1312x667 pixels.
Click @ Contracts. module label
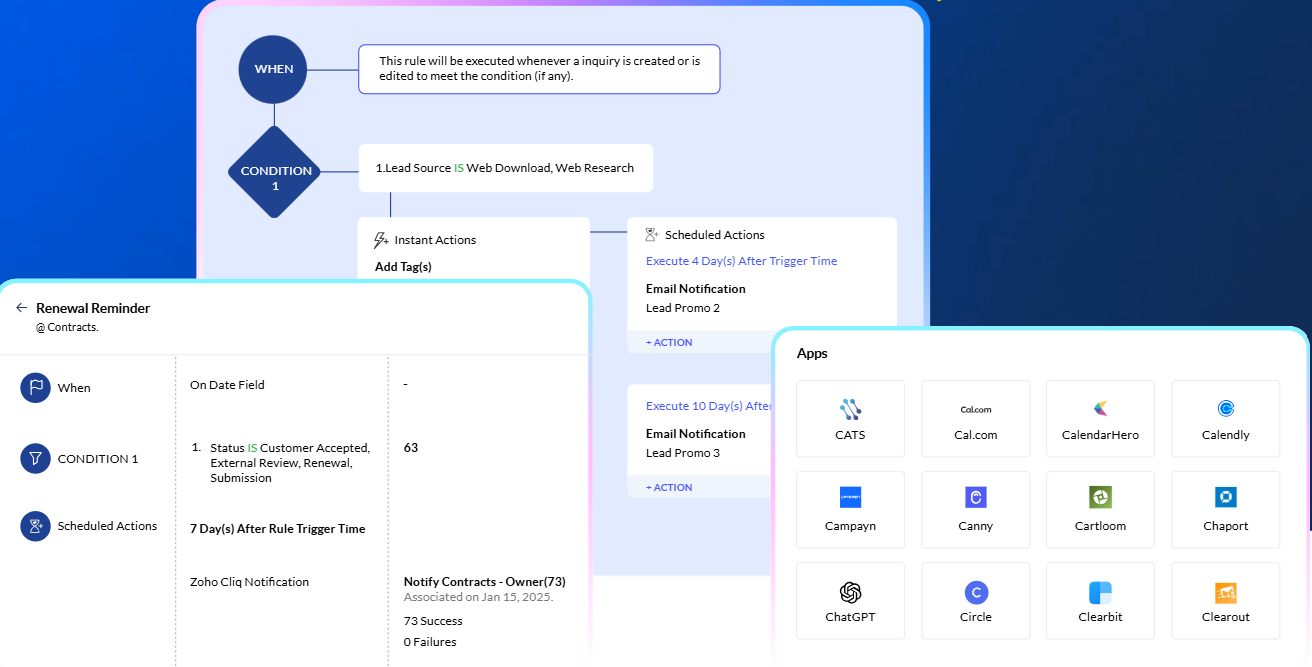(67, 327)
